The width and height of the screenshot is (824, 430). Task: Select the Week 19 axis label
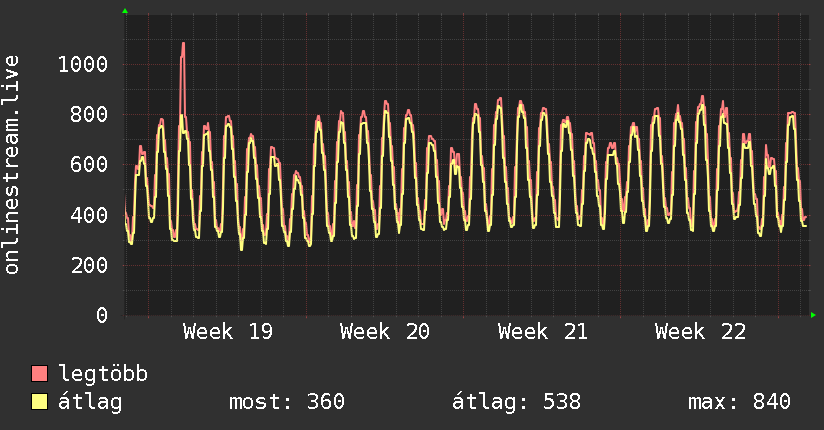tap(228, 332)
